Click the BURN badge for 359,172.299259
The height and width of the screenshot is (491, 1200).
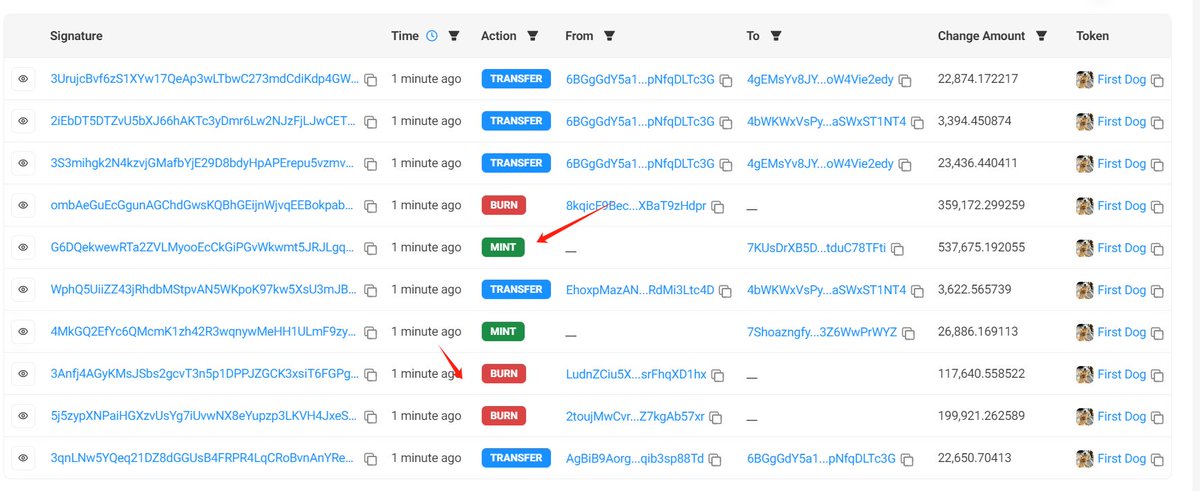coord(503,205)
